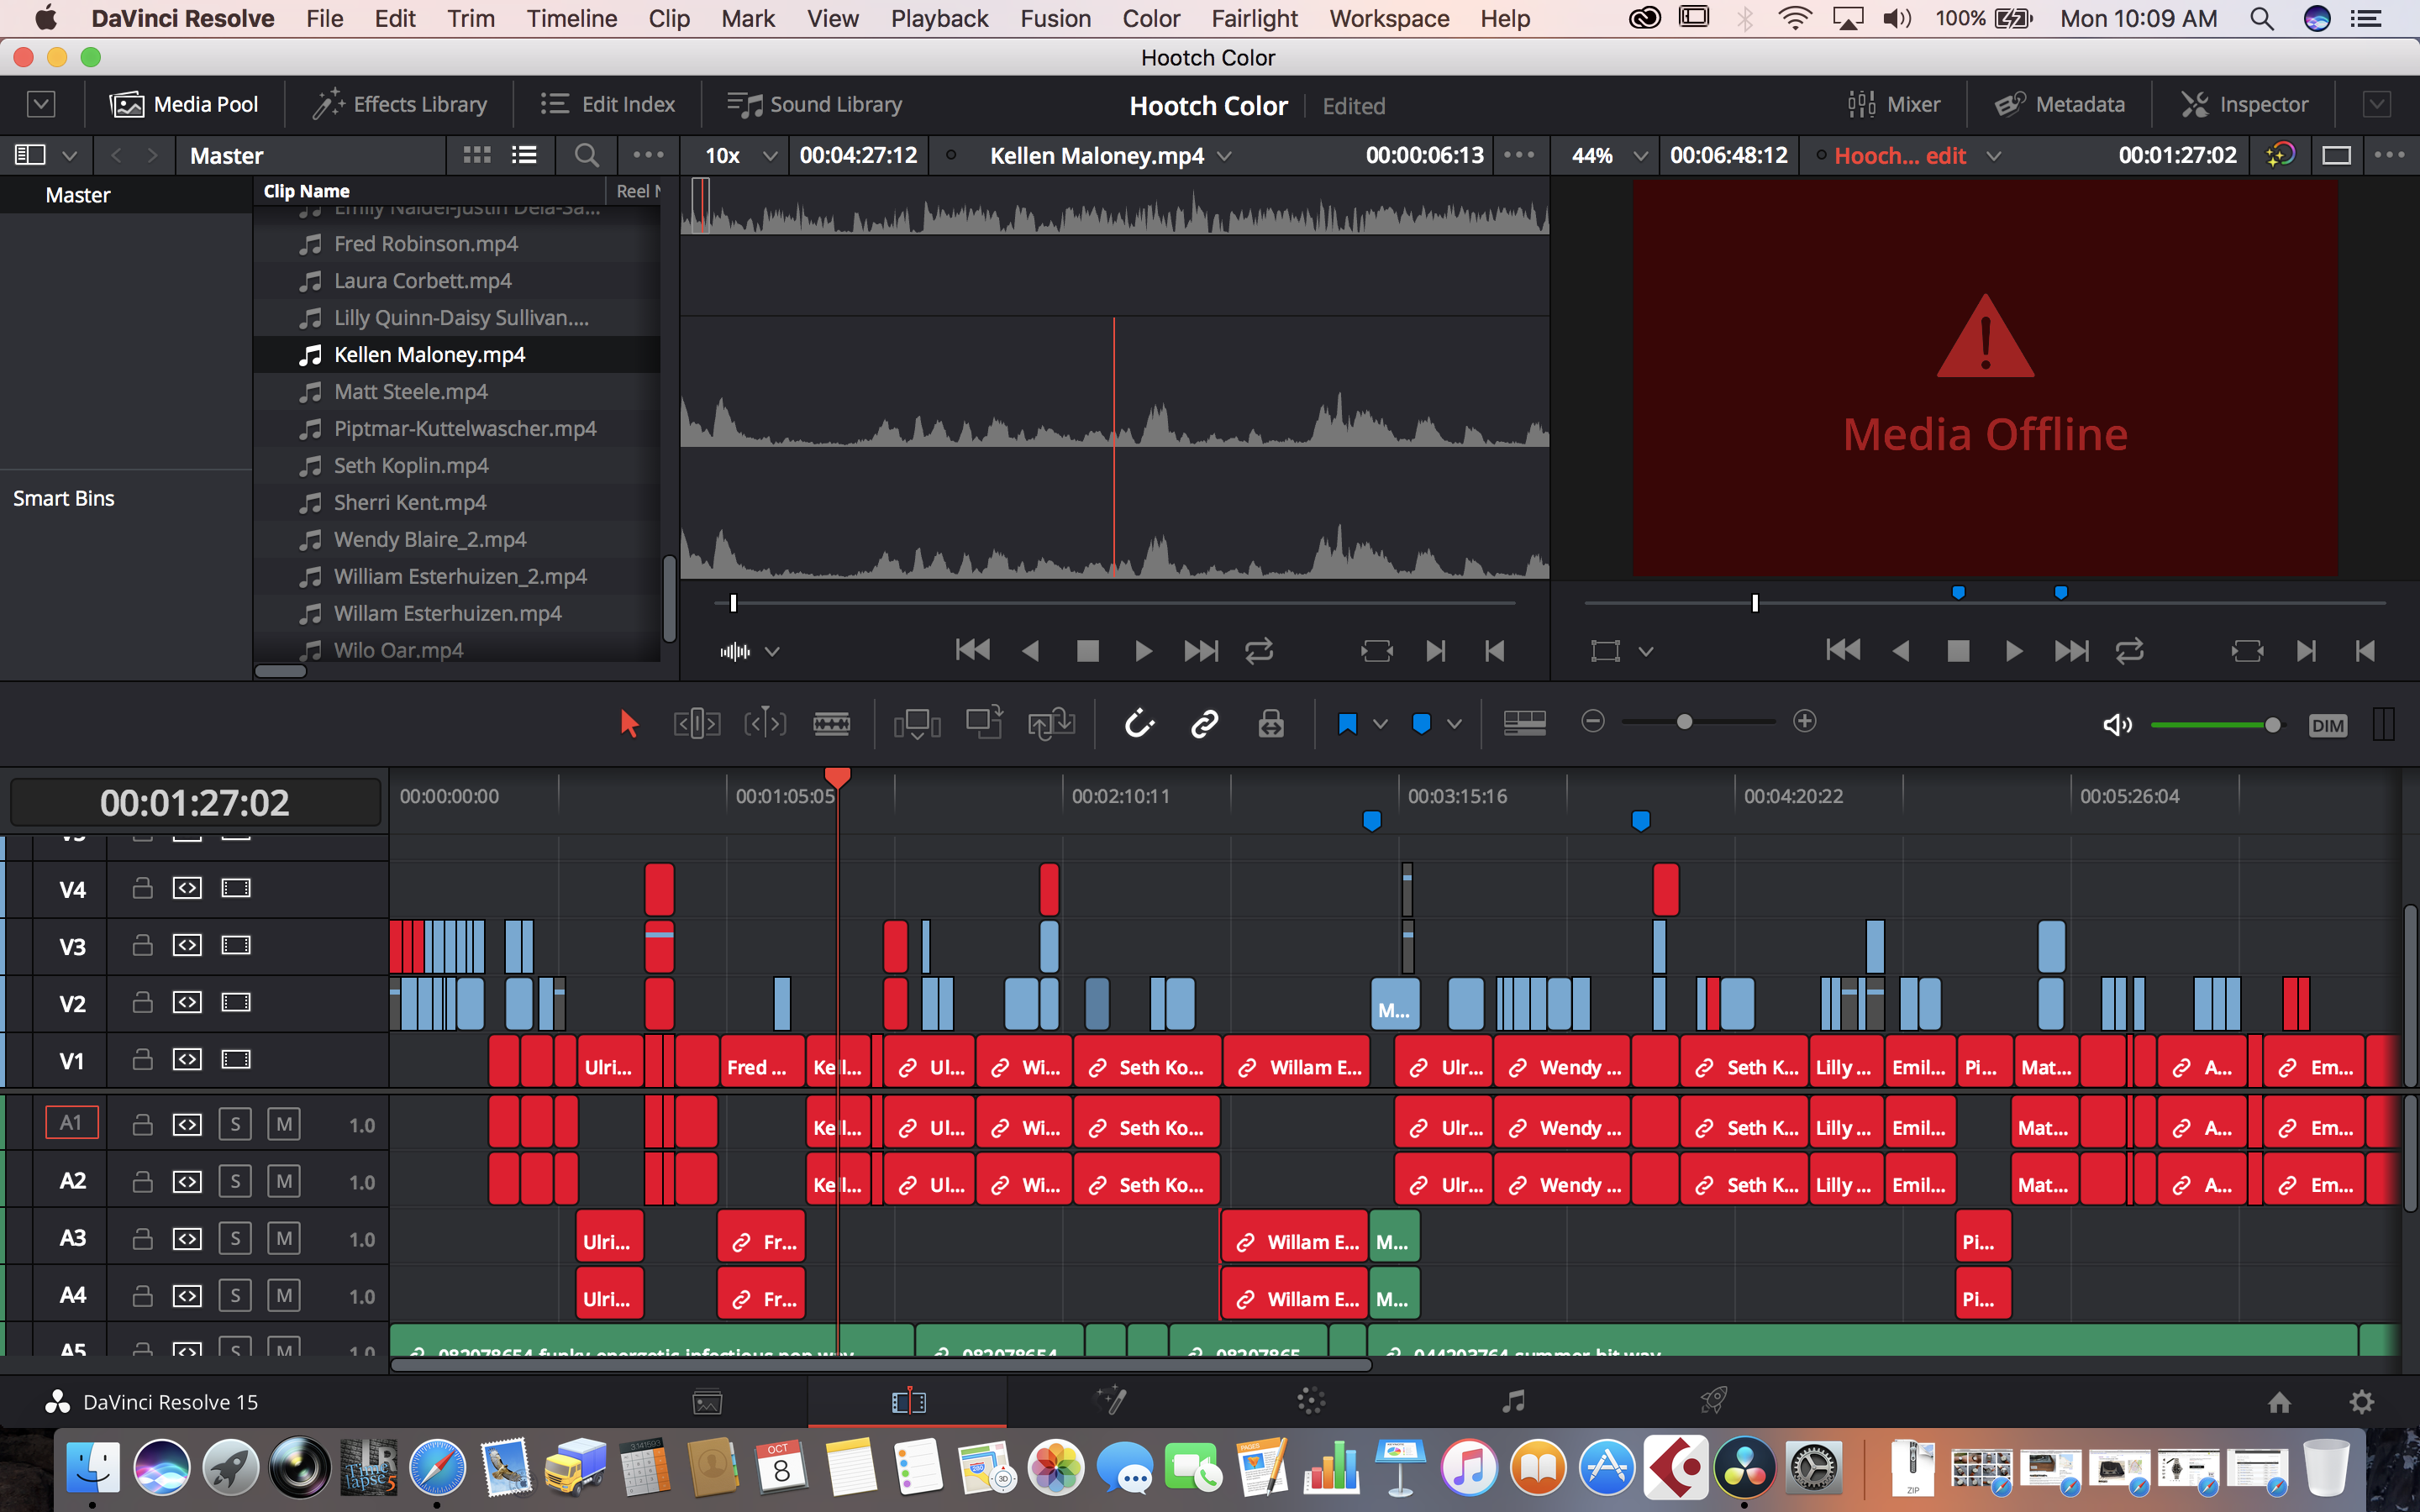Open the Inspector panel

[2245, 104]
